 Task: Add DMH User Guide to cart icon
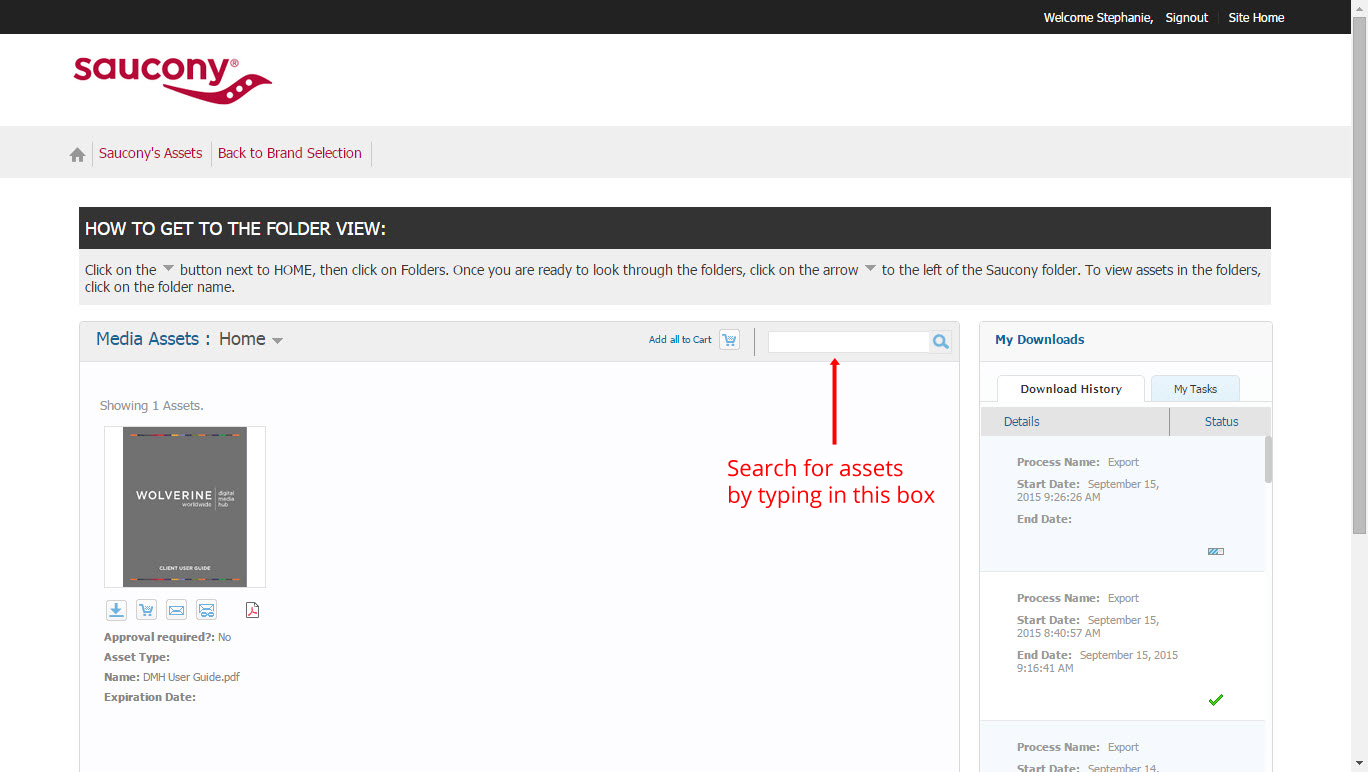click(x=146, y=610)
